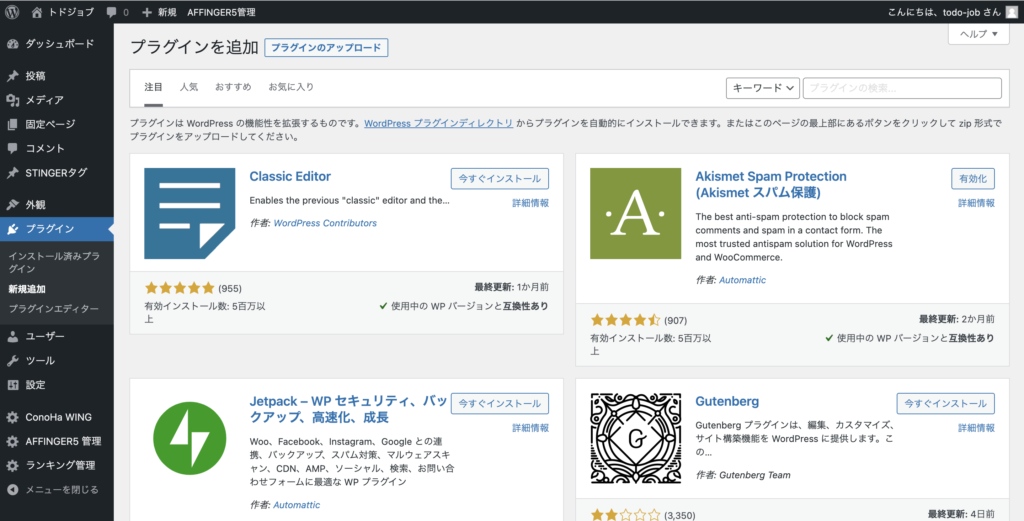The width and height of the screenshot is (1024, 521).
Task: Click the (955) rating count text
Action: coord(230,289)
